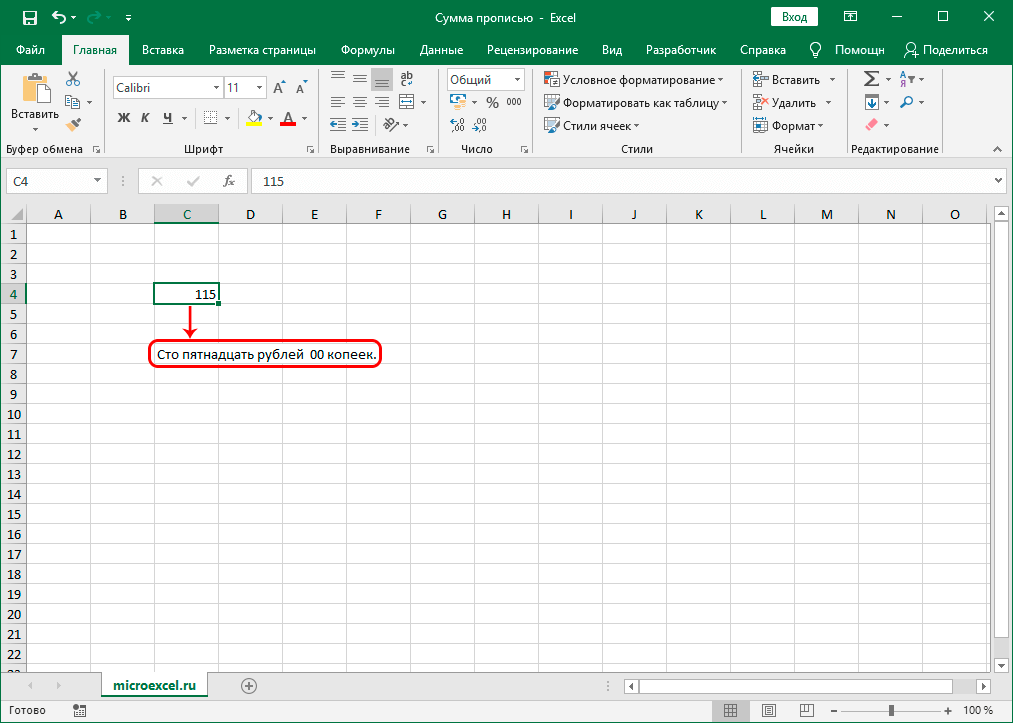Undo the last action
This screenshot has height=723, width=1013.
tap(59, 17)
